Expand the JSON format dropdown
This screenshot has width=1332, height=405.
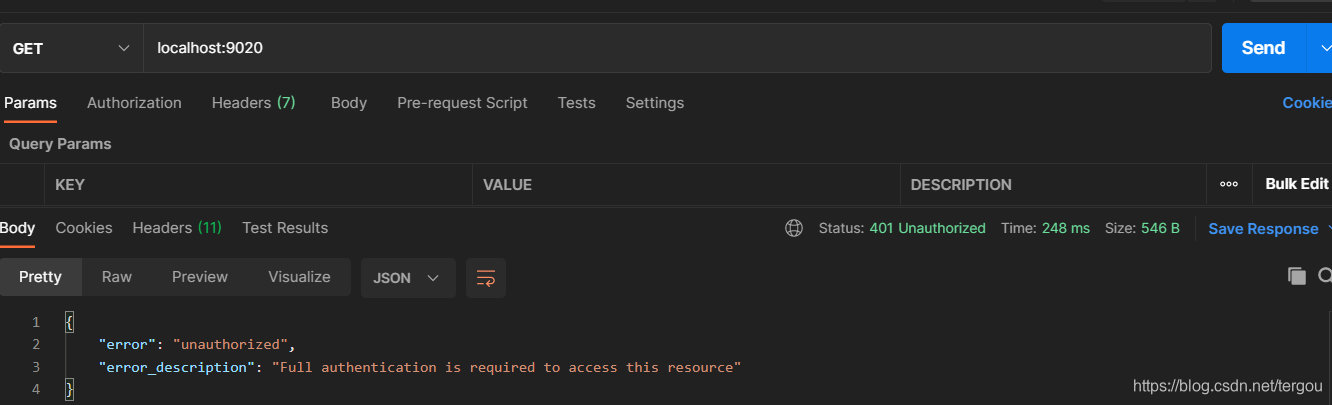point(408,278)
